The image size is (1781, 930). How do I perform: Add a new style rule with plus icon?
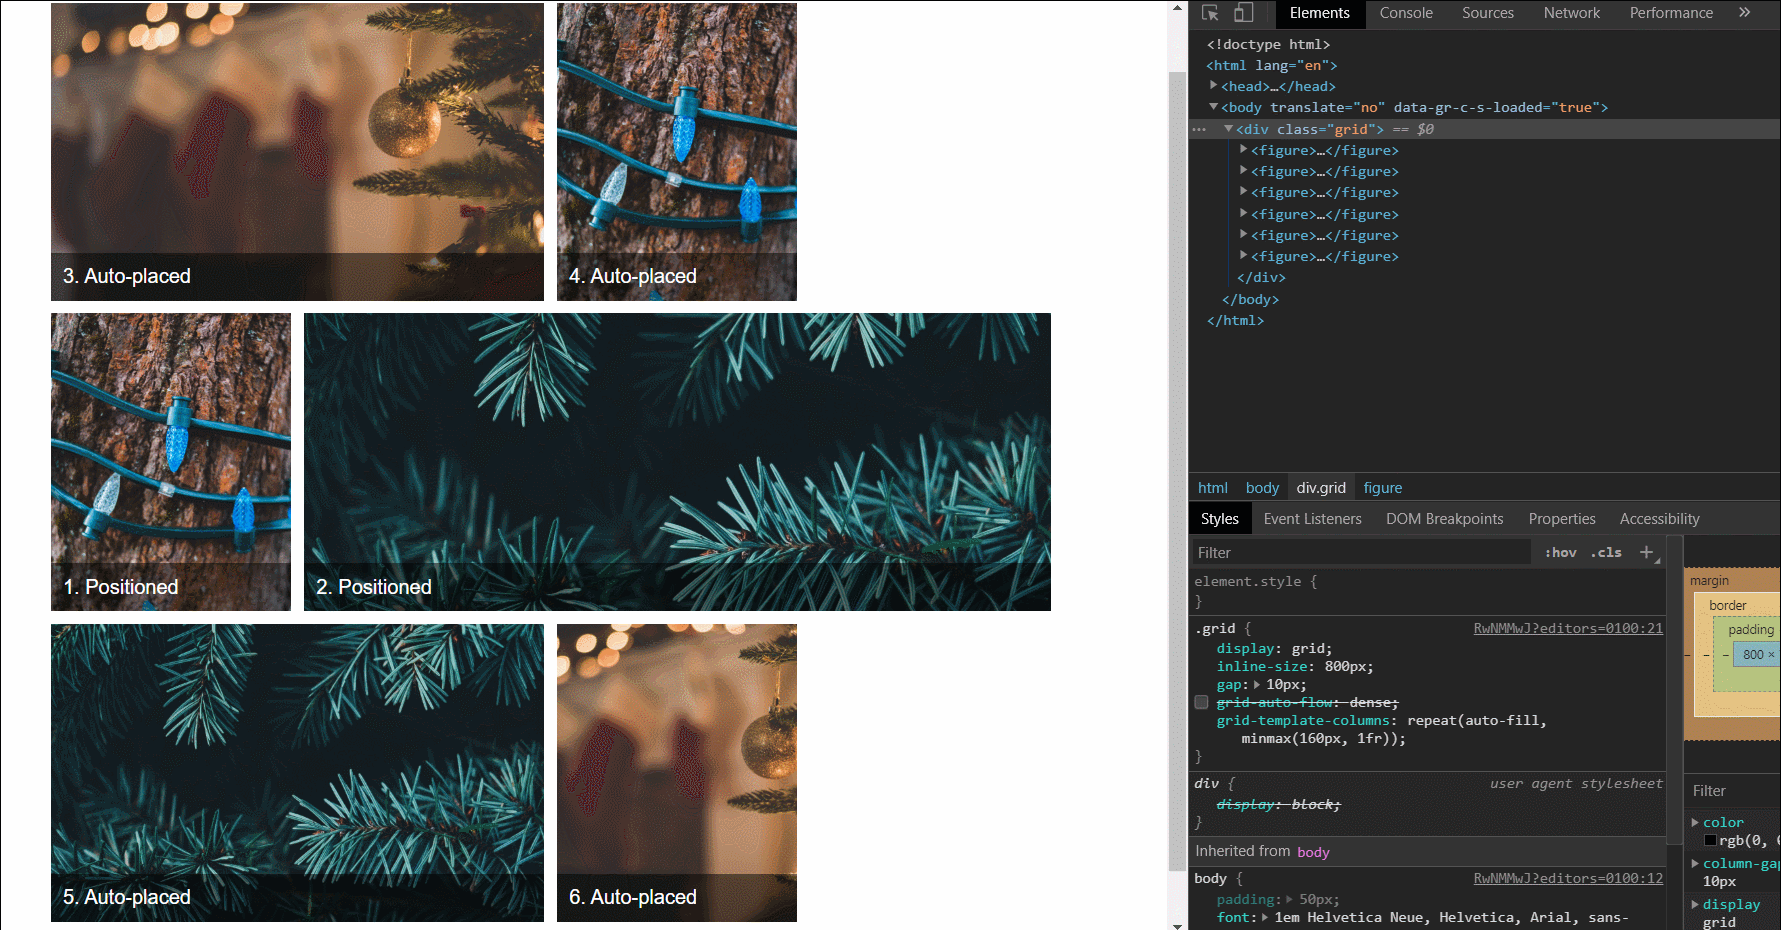[1646, 552]
